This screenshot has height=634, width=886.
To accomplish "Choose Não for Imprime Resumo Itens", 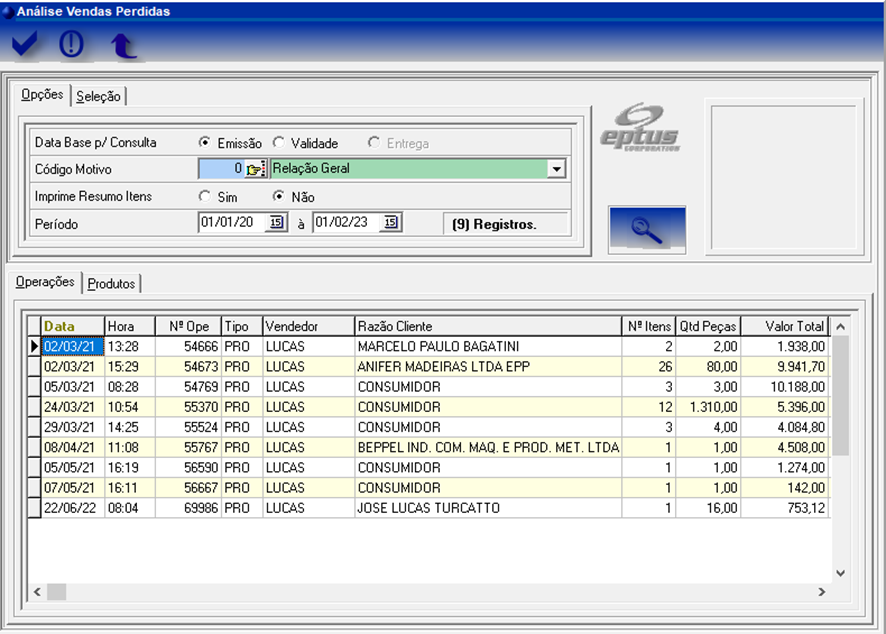I will pos(279,197).
